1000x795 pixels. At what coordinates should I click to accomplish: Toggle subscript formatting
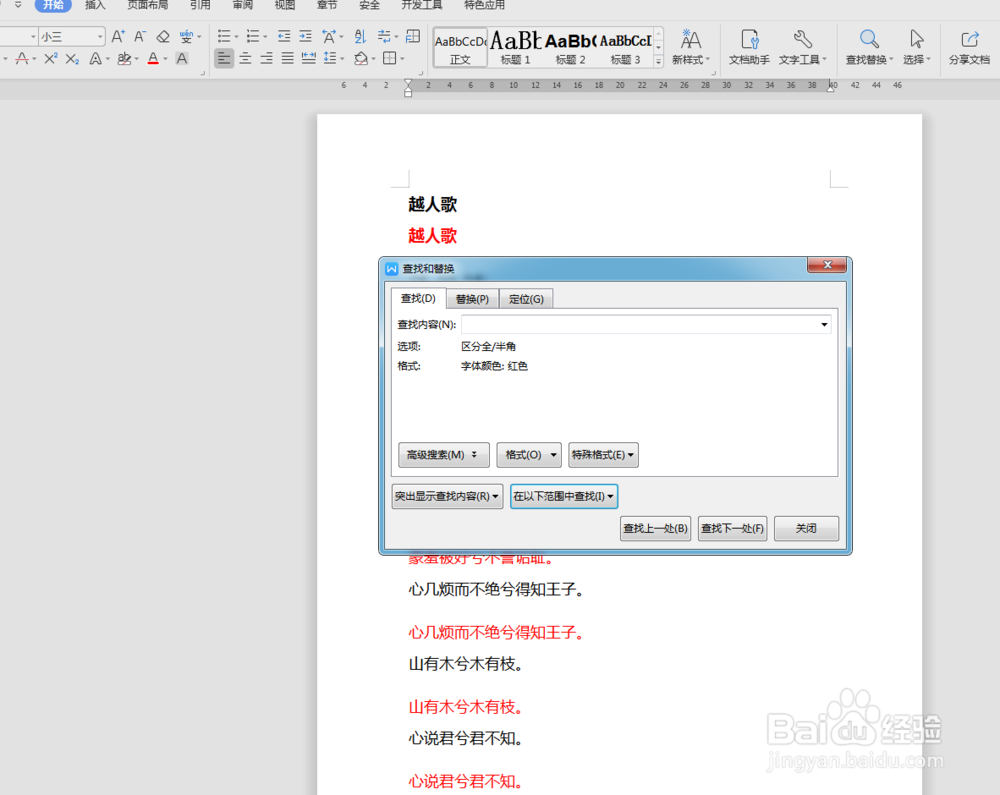[x=73, y=58]
